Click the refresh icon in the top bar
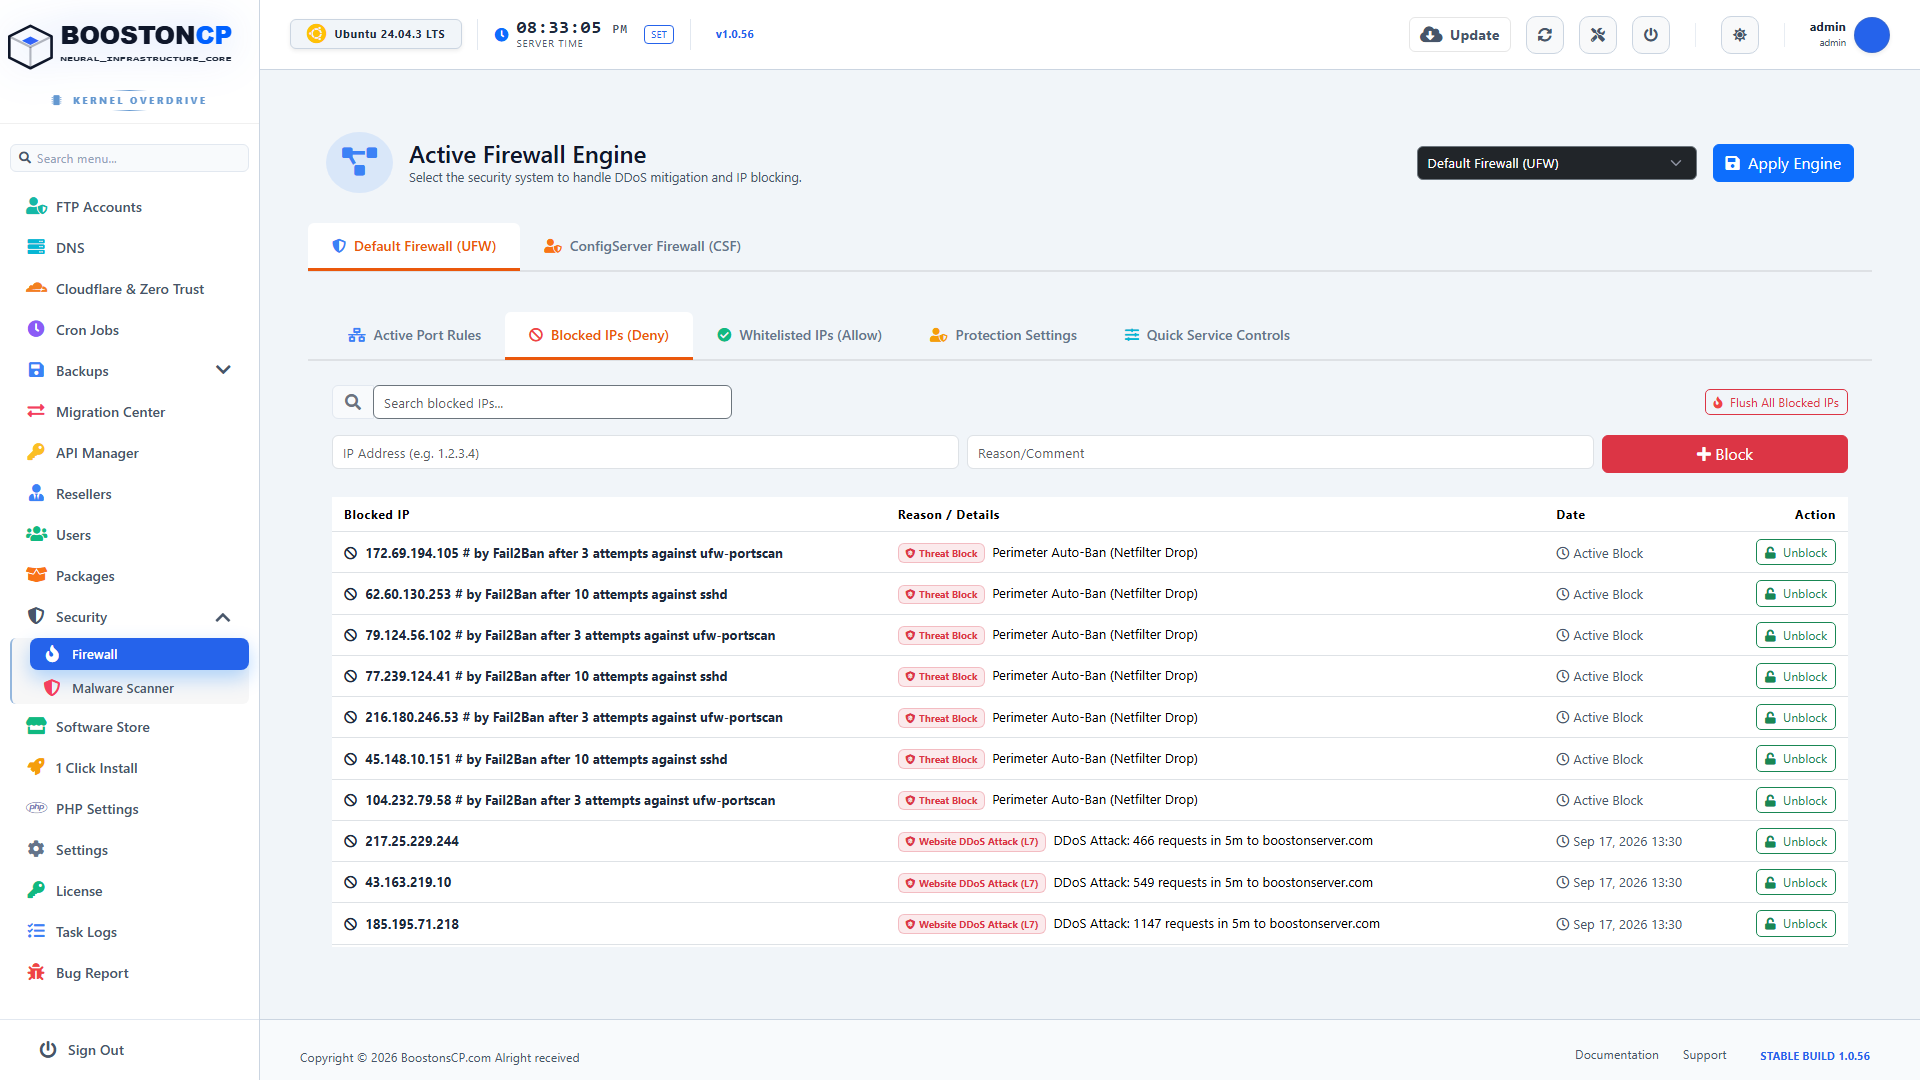This screenshot has width=1920, height=1080. tap(1545, 35)
